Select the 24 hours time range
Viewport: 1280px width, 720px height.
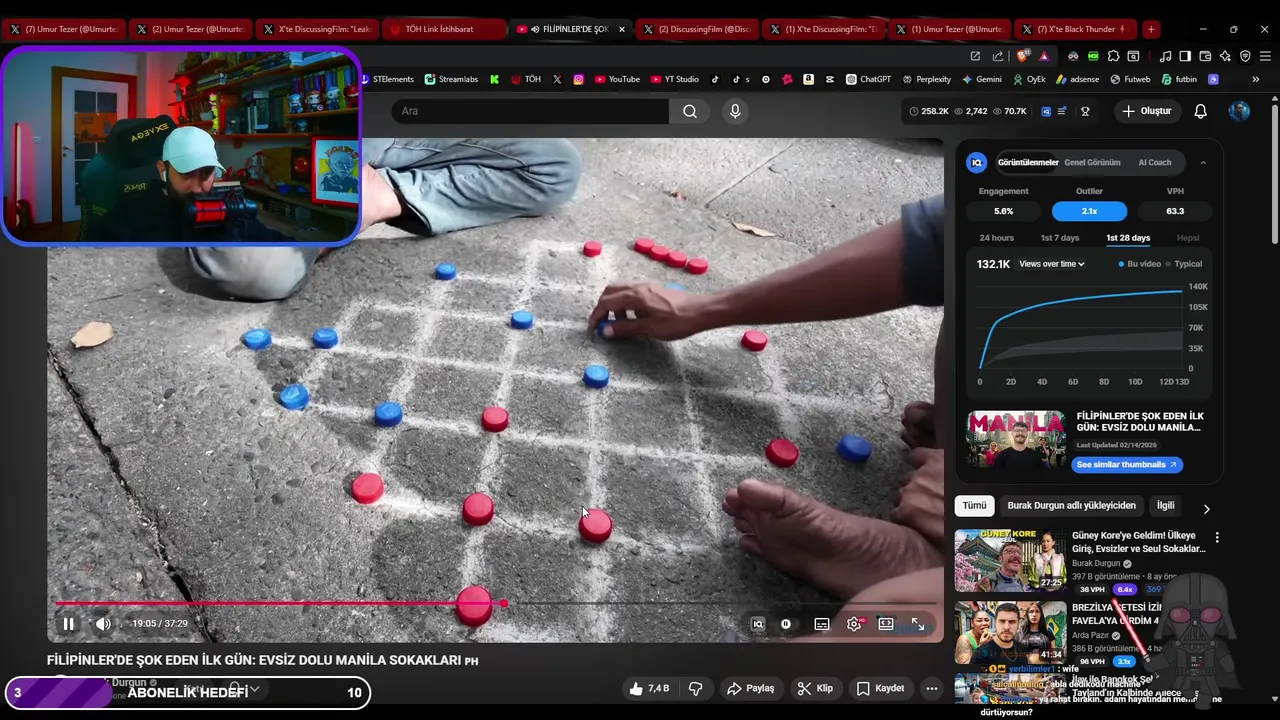click(997, 238)
